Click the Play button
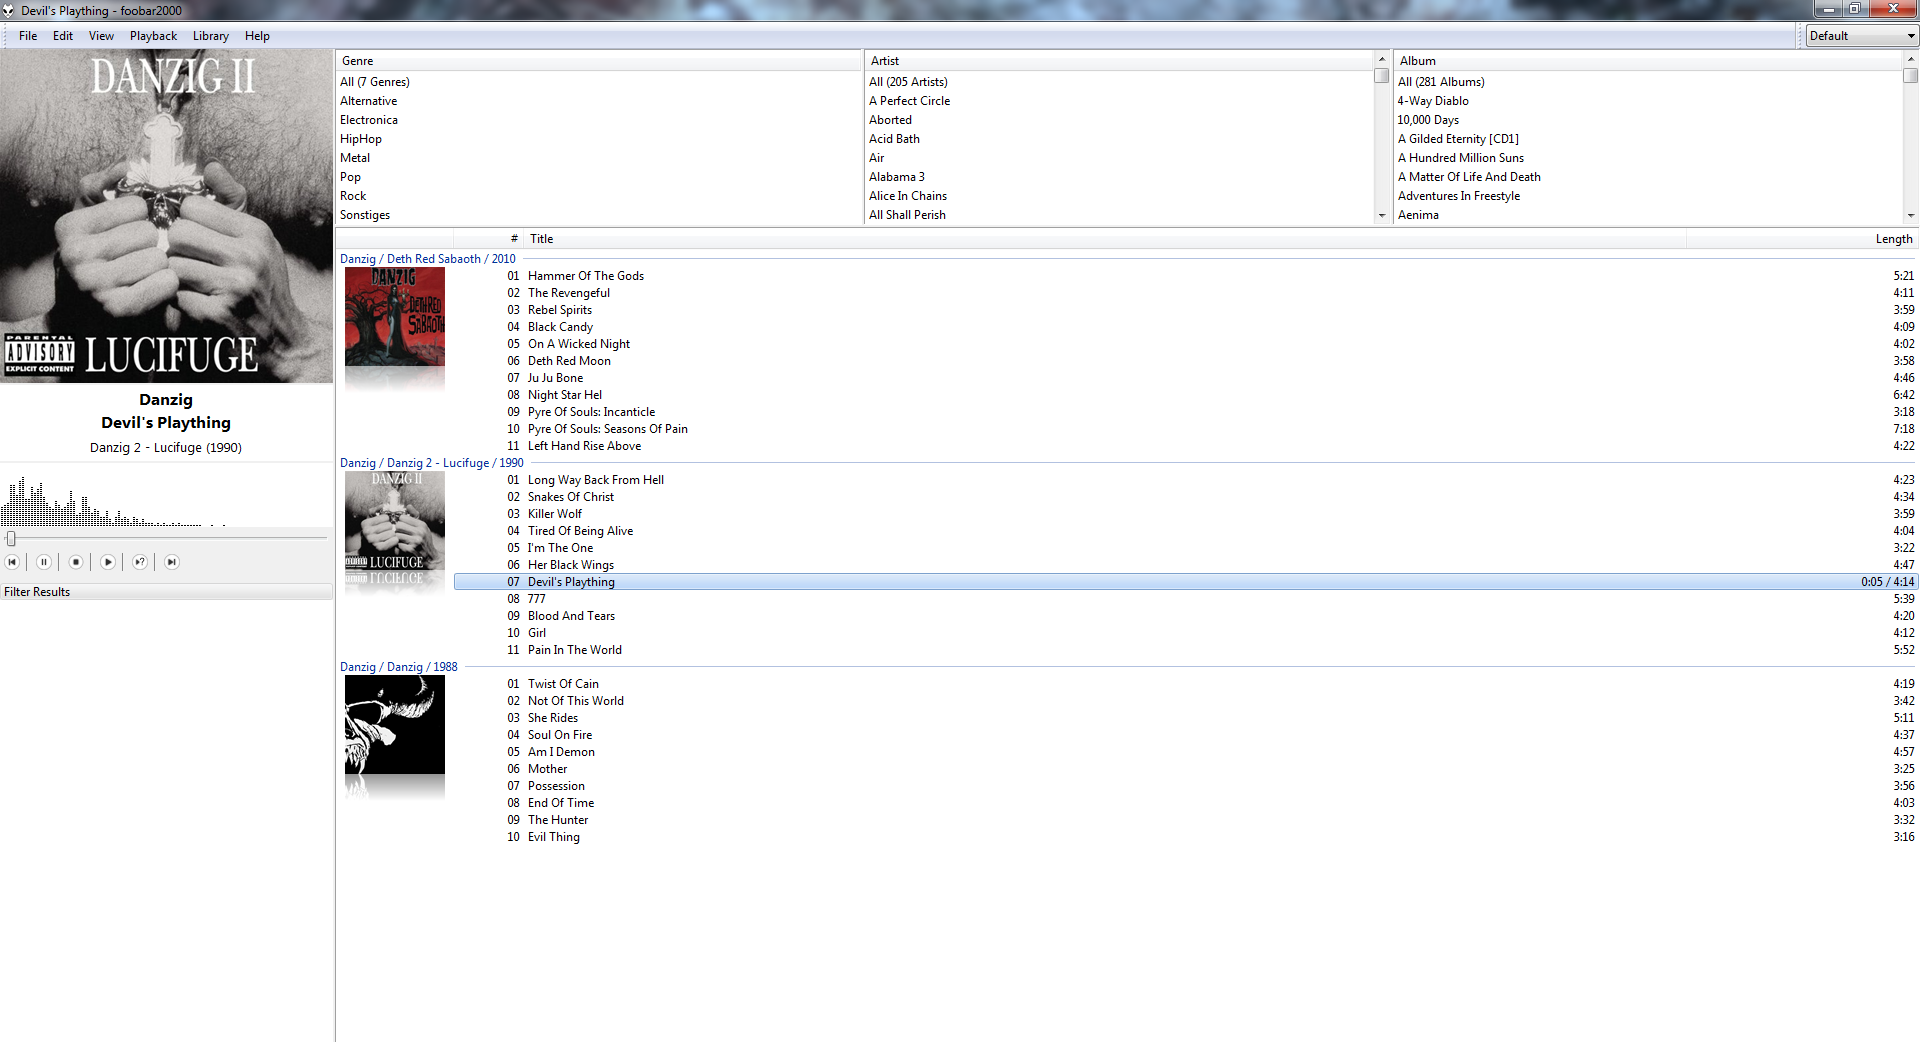This screenshot has width=1920, height=1042. tap(108, 562)
